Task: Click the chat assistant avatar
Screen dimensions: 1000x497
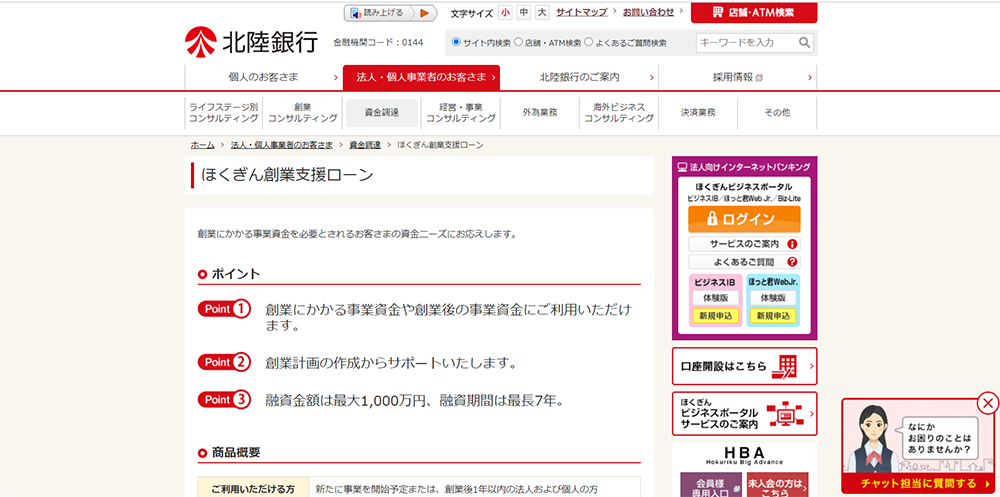Action: (872, 440)
